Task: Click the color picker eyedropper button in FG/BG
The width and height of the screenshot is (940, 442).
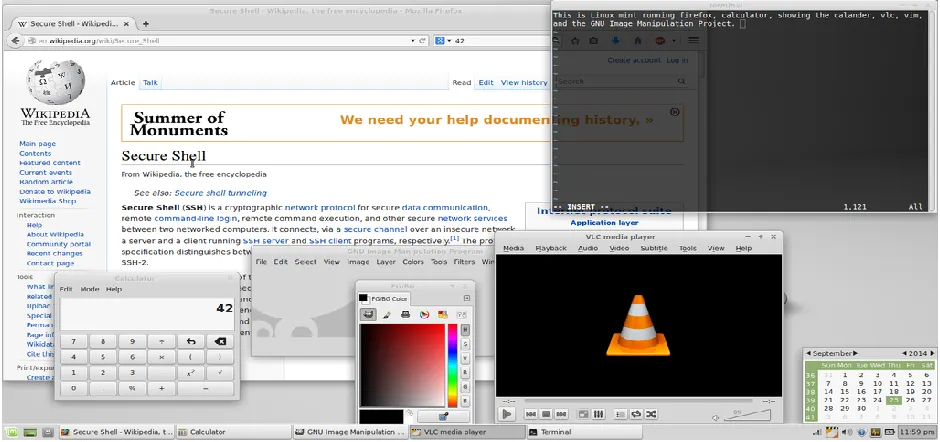Action: 444,416
